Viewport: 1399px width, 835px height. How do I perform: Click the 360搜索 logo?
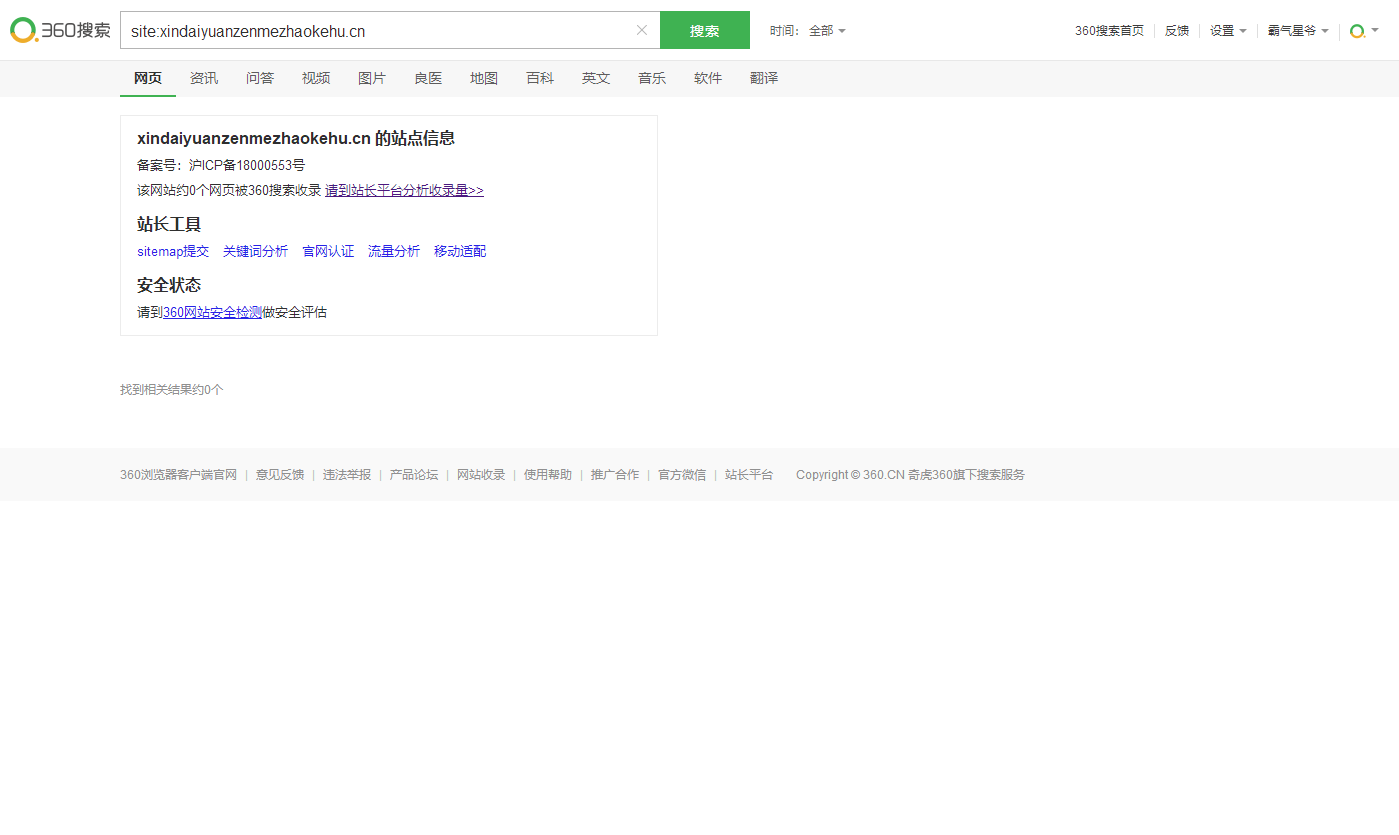[60, 30]
